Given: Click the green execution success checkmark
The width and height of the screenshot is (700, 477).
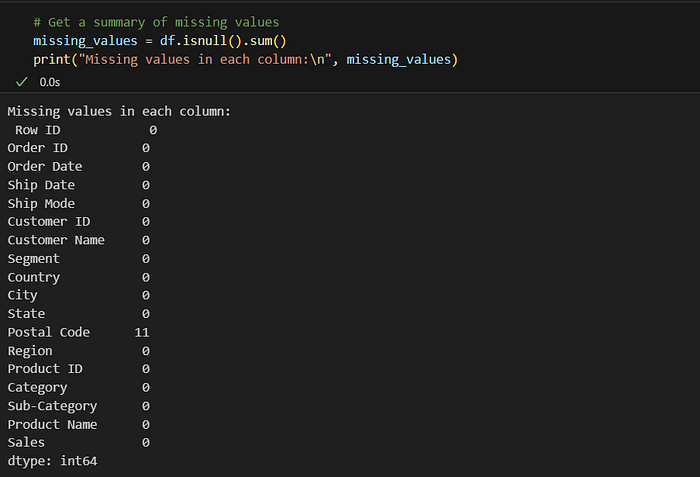Looking at the screenshot, I should coord(21,82).
